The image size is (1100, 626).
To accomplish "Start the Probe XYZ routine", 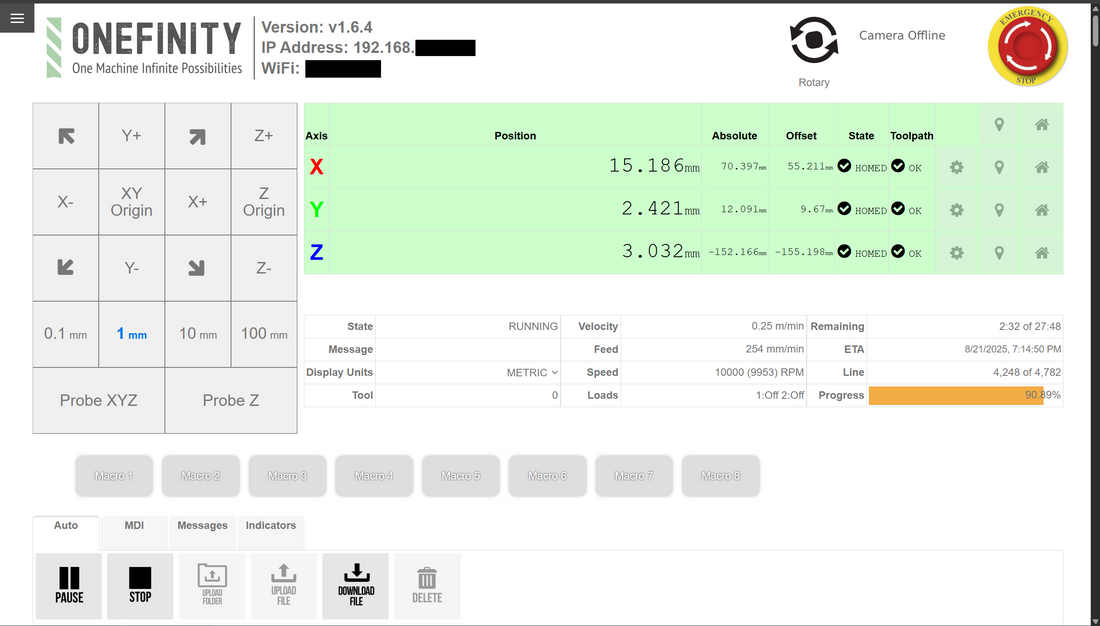I will click(x=98, y=400).
